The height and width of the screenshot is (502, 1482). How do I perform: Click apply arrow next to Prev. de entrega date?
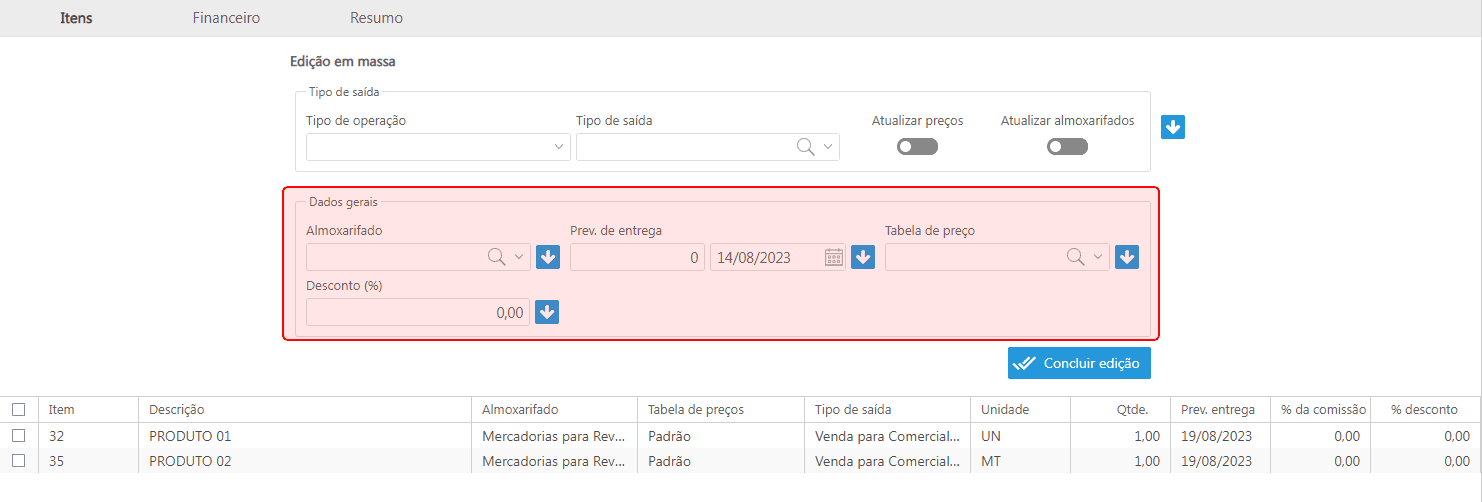[862, 257]
